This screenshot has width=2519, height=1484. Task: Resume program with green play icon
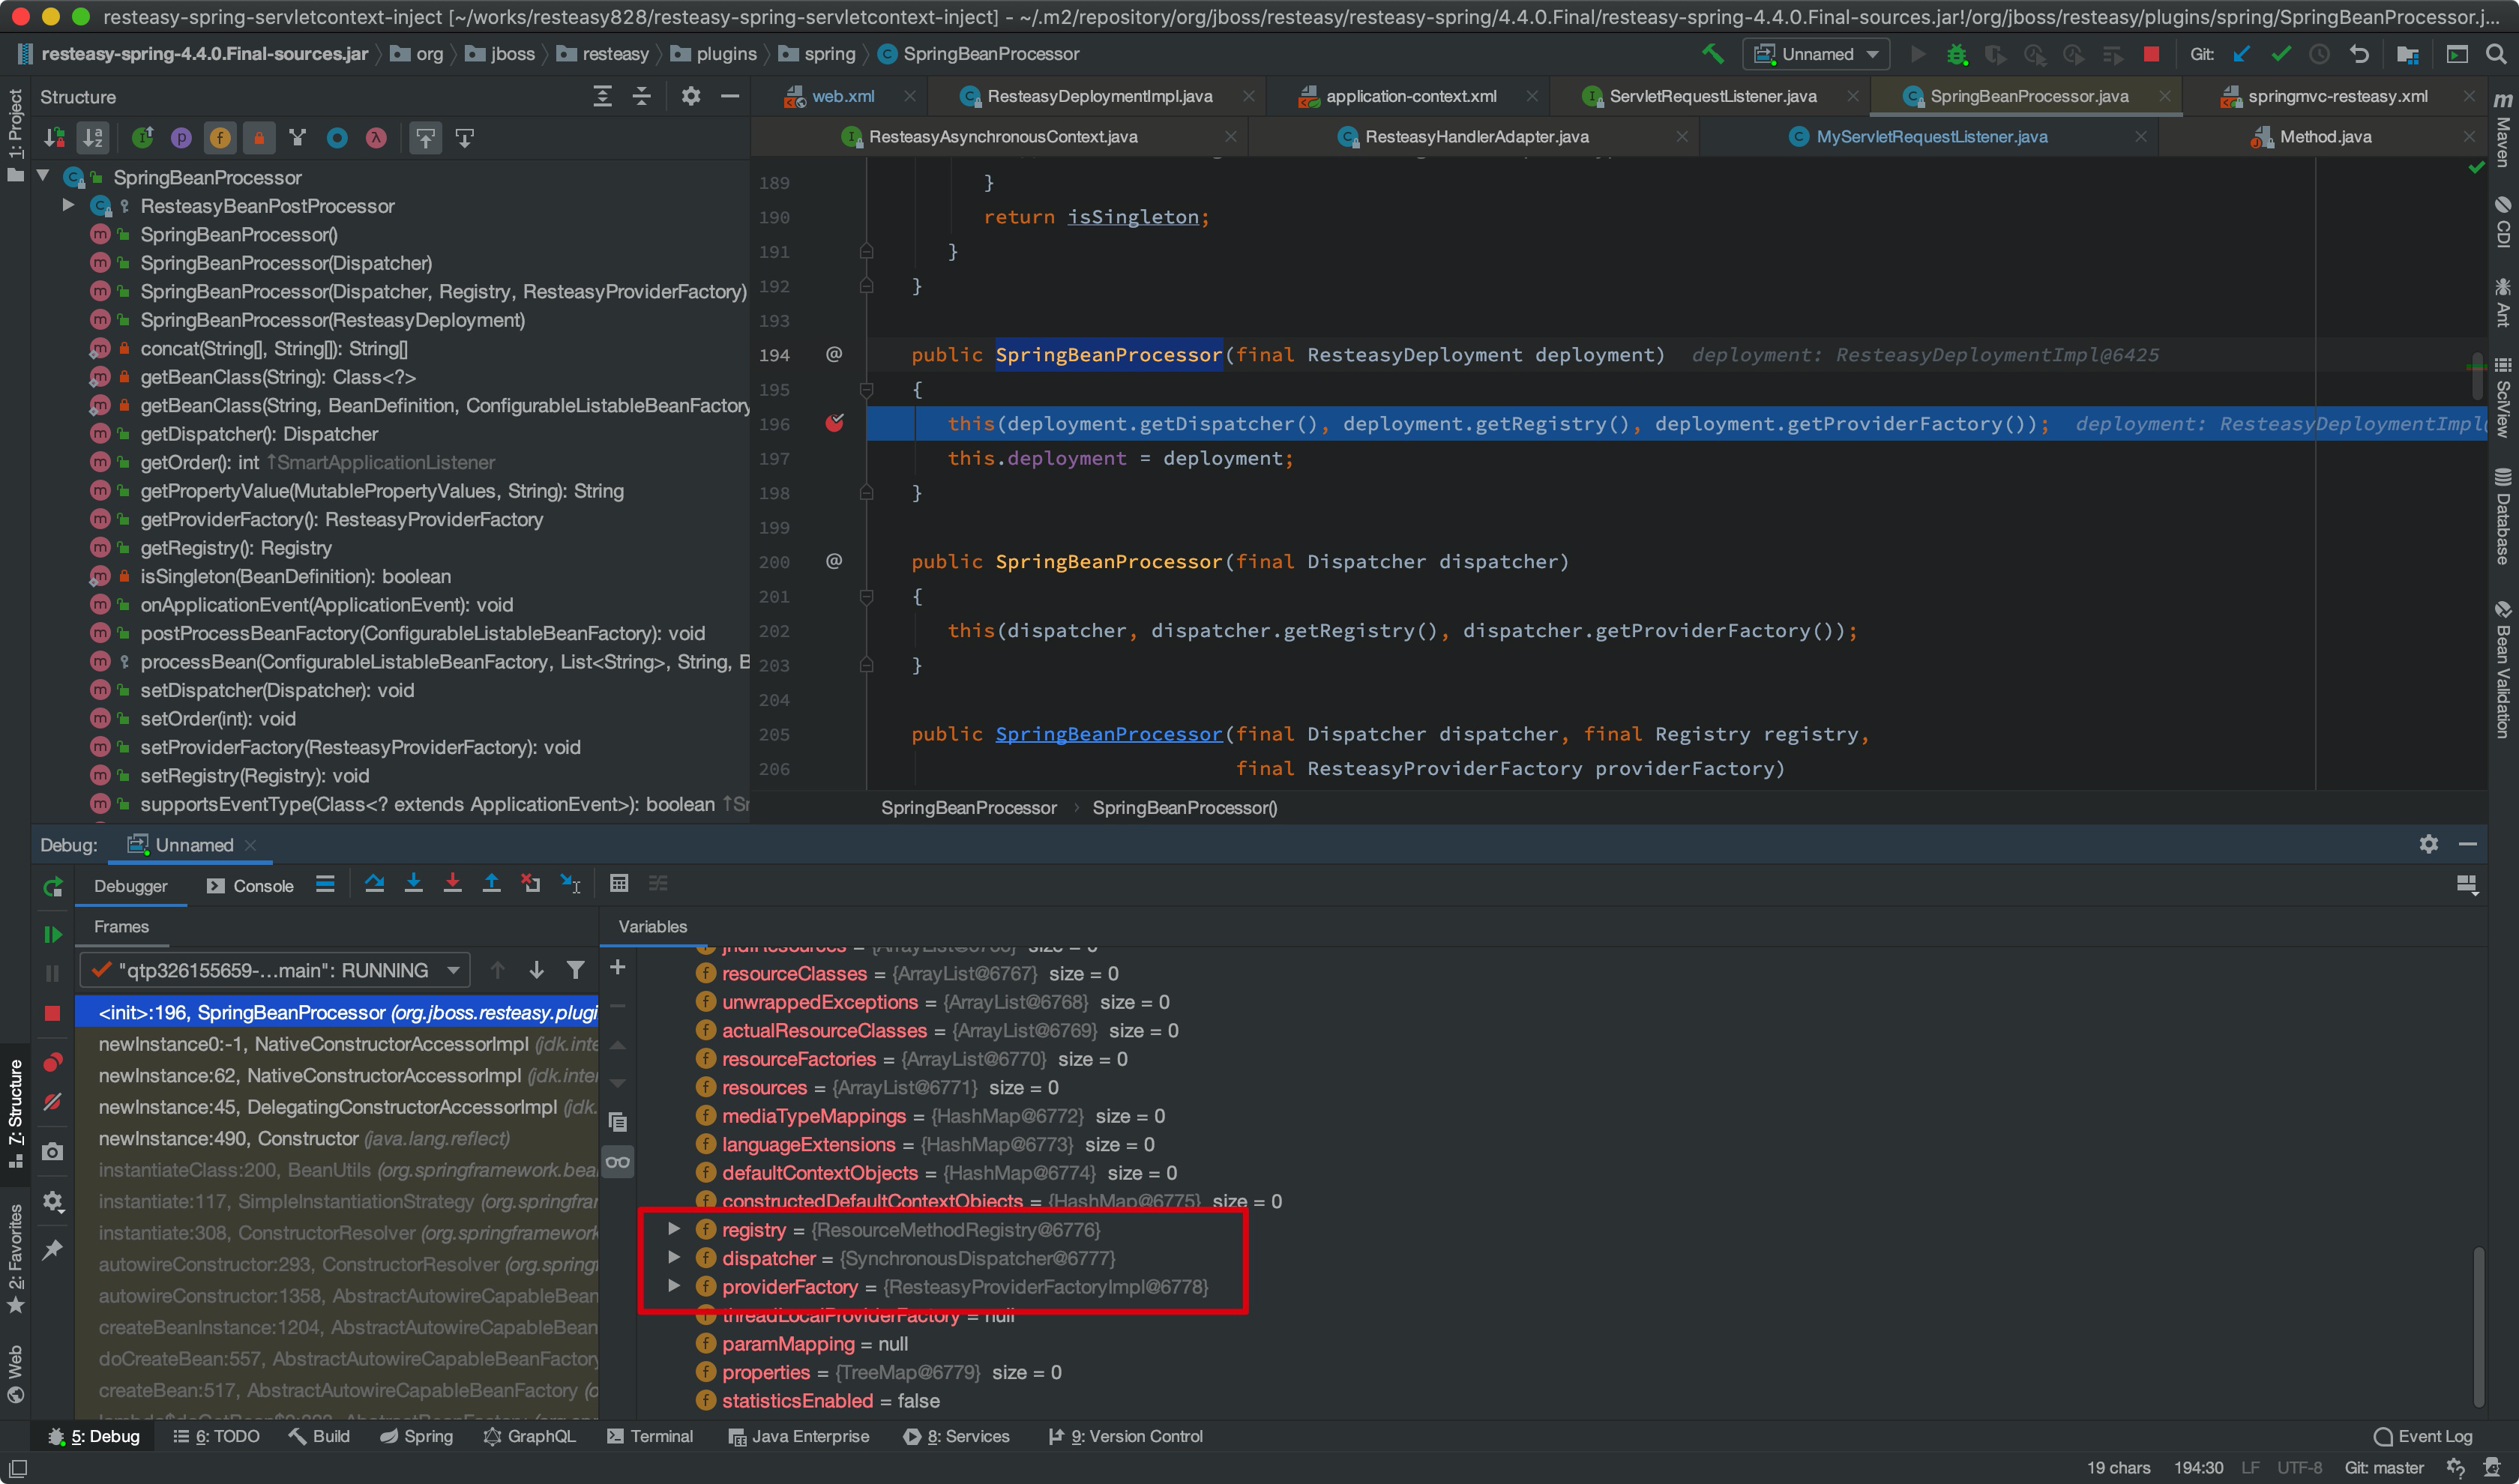click(53, 935)
